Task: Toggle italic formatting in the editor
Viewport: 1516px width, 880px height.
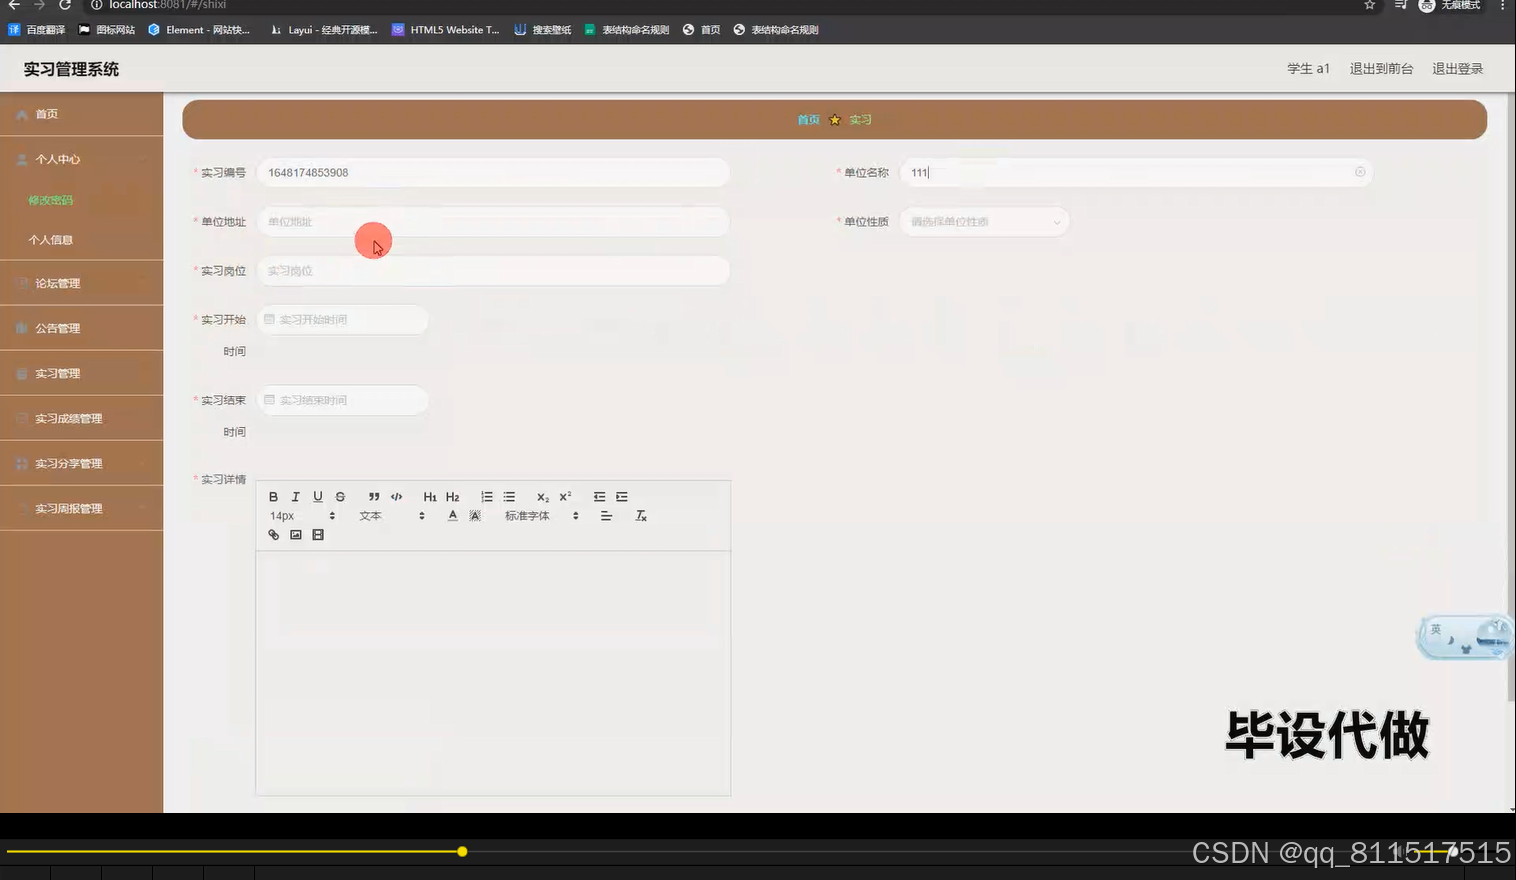Action: tap(295, 497)
